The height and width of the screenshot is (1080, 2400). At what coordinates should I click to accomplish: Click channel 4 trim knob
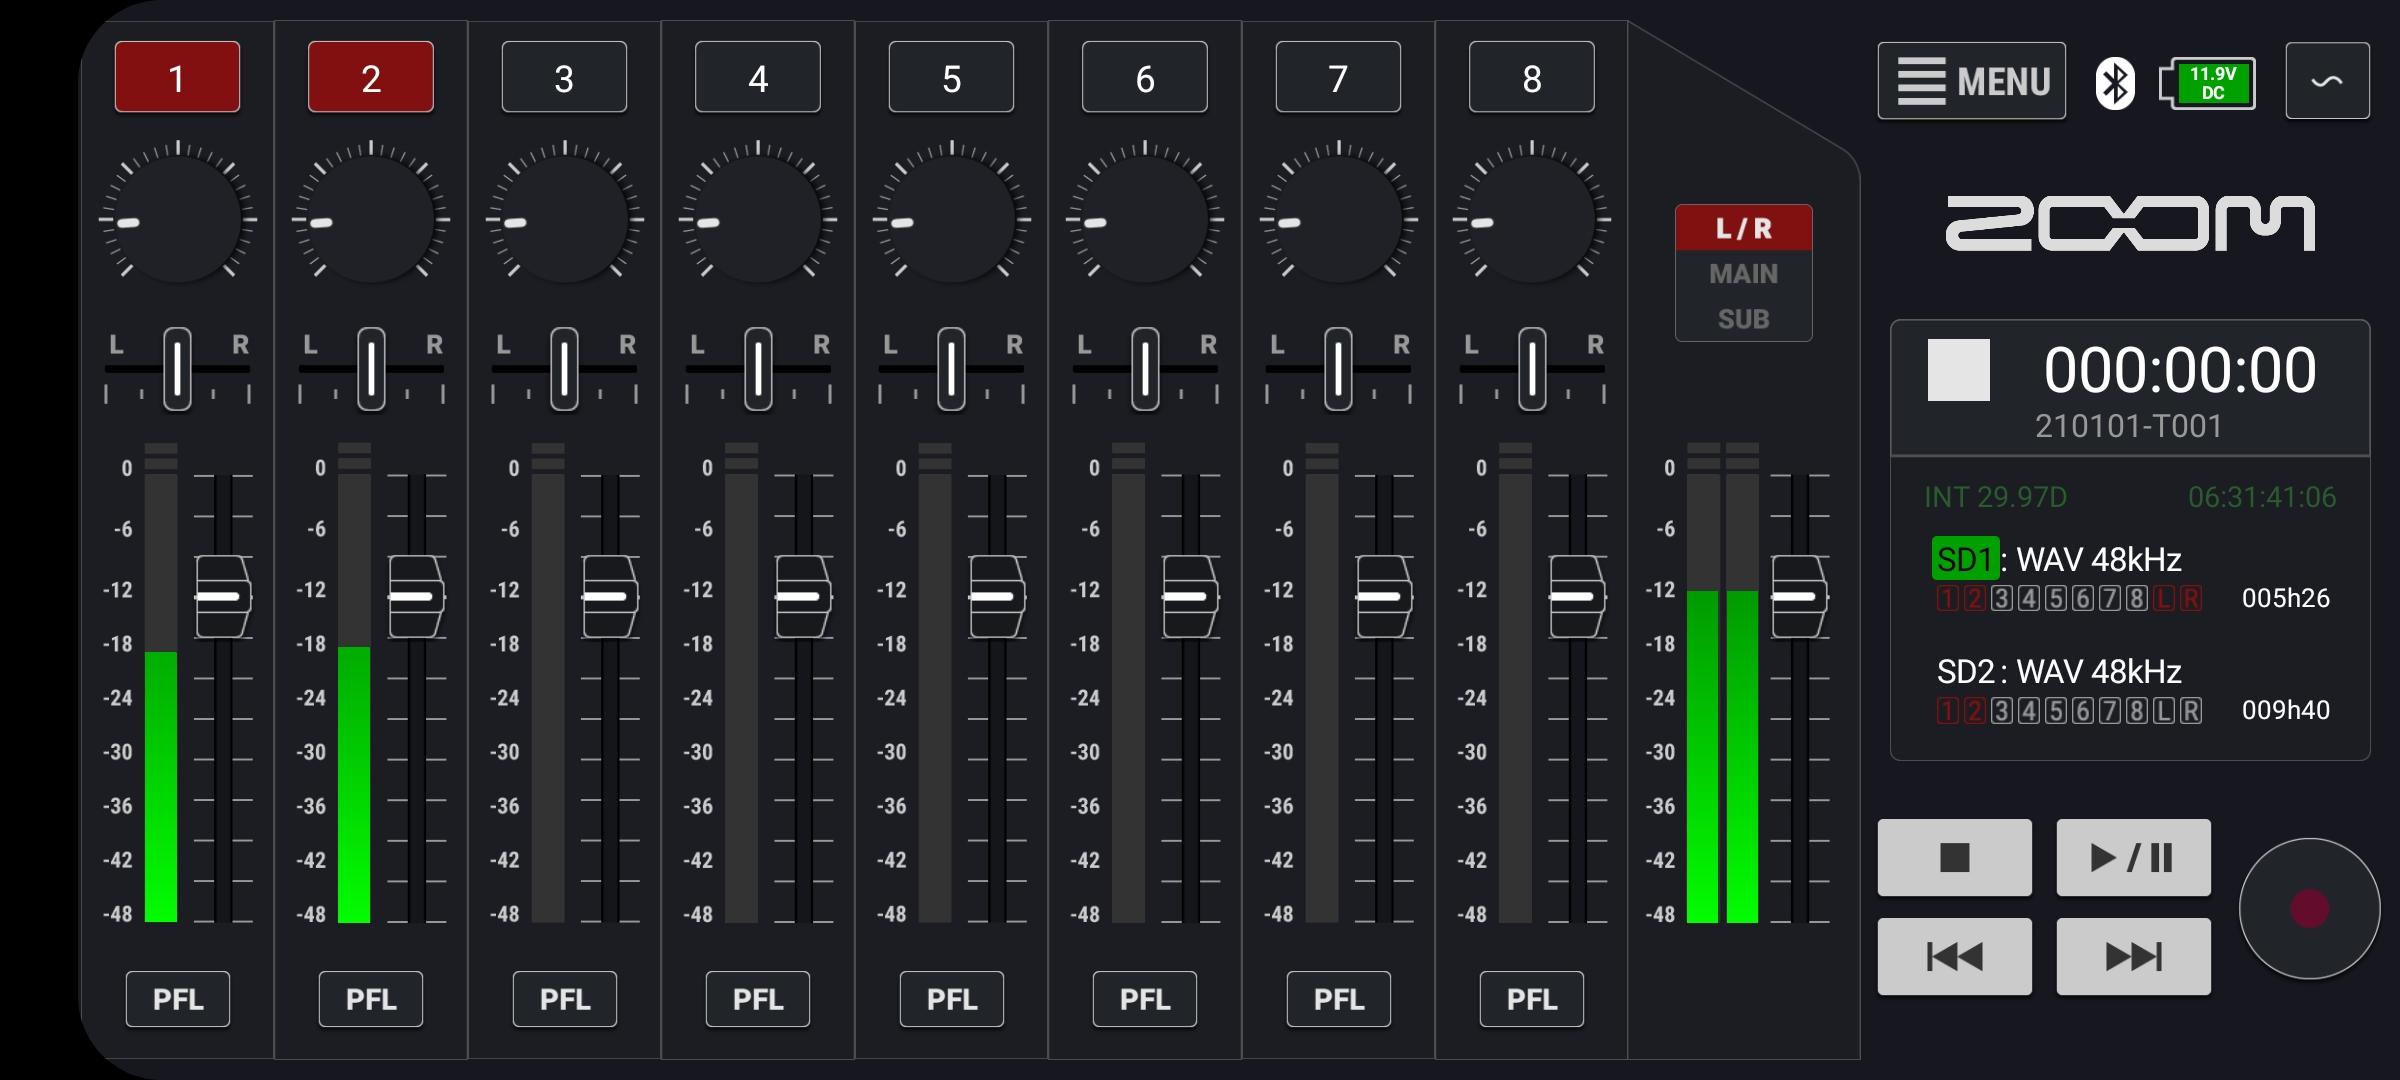[758, 218]
